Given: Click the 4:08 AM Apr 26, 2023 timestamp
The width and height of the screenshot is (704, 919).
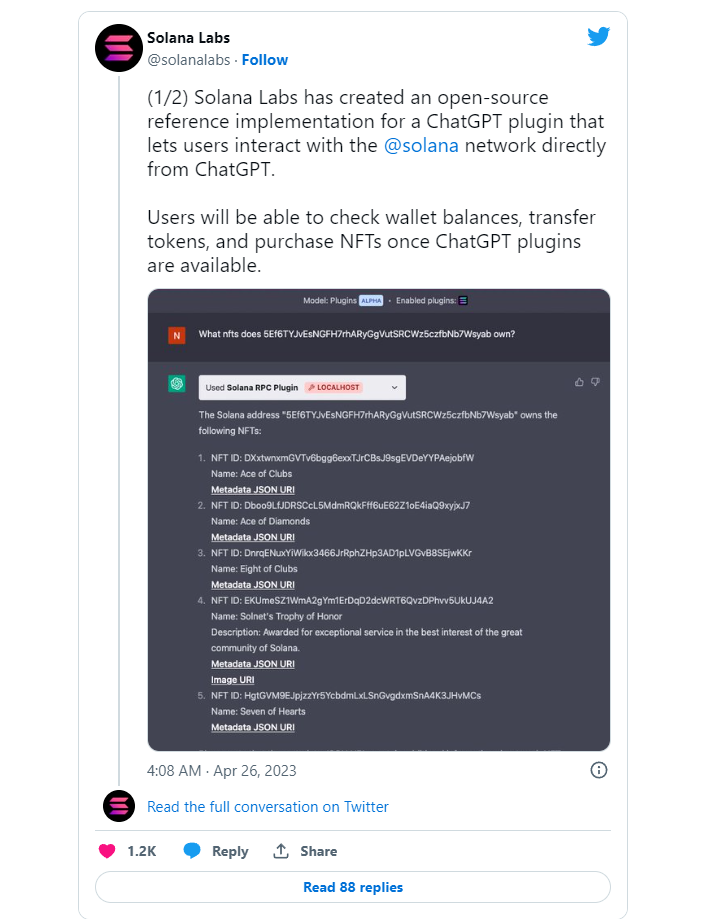Looking at the screenshot, I should coord(222,771).
